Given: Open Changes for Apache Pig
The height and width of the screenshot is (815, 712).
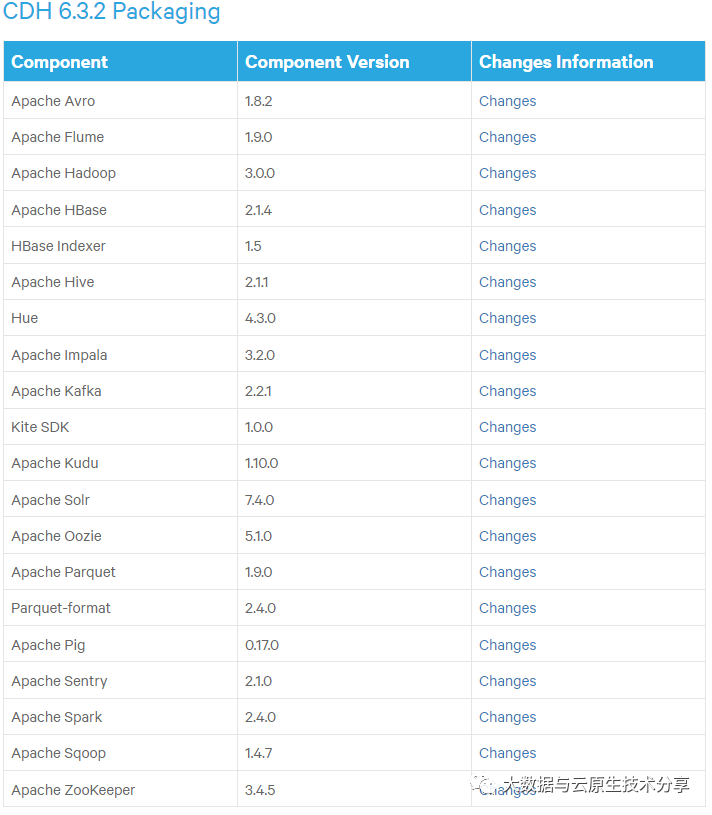Looking at the screenshot, I should click(x=507, y=645).
